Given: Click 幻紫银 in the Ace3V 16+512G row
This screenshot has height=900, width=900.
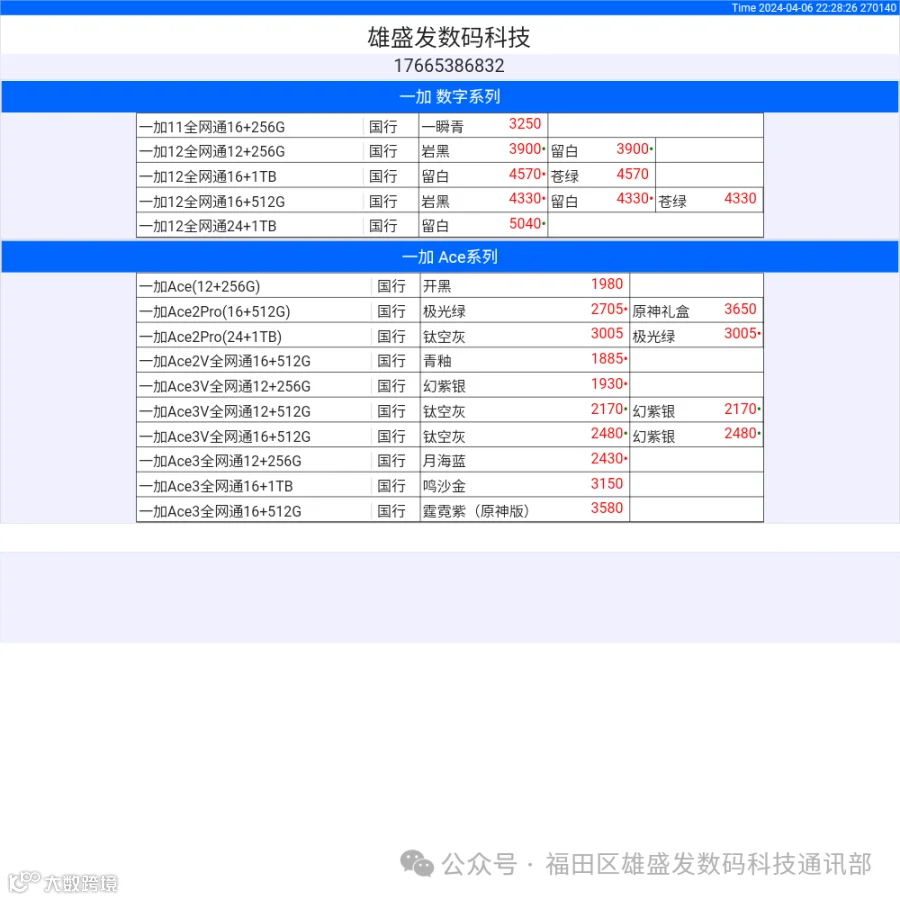Looking at the screenshot, I should tap(653, 437).
